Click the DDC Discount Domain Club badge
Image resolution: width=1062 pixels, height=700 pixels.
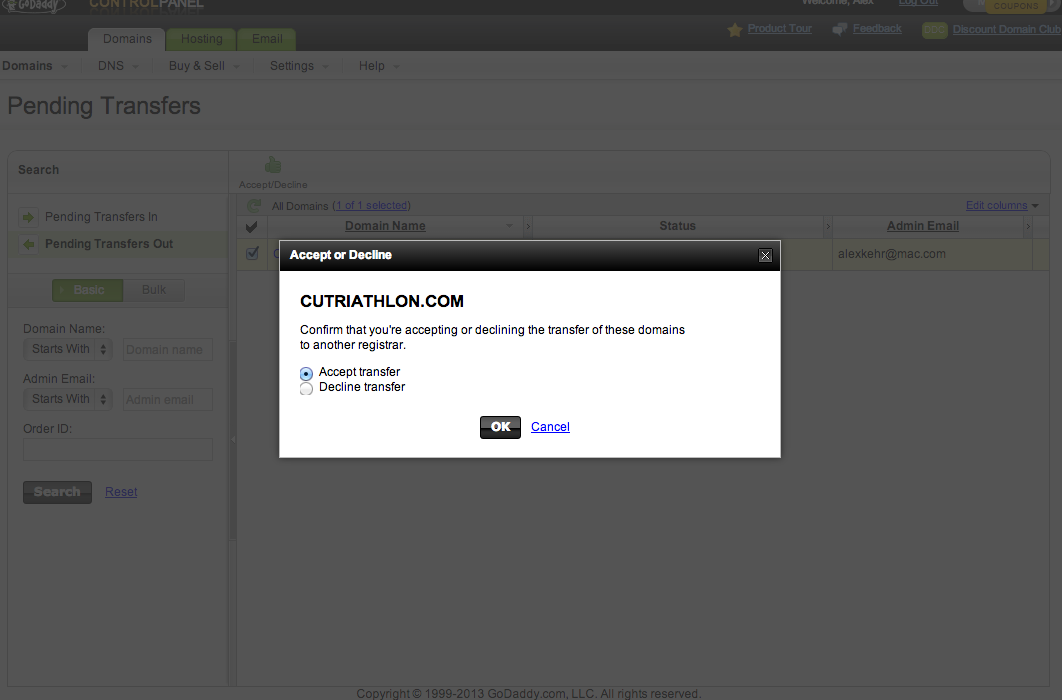934,30
